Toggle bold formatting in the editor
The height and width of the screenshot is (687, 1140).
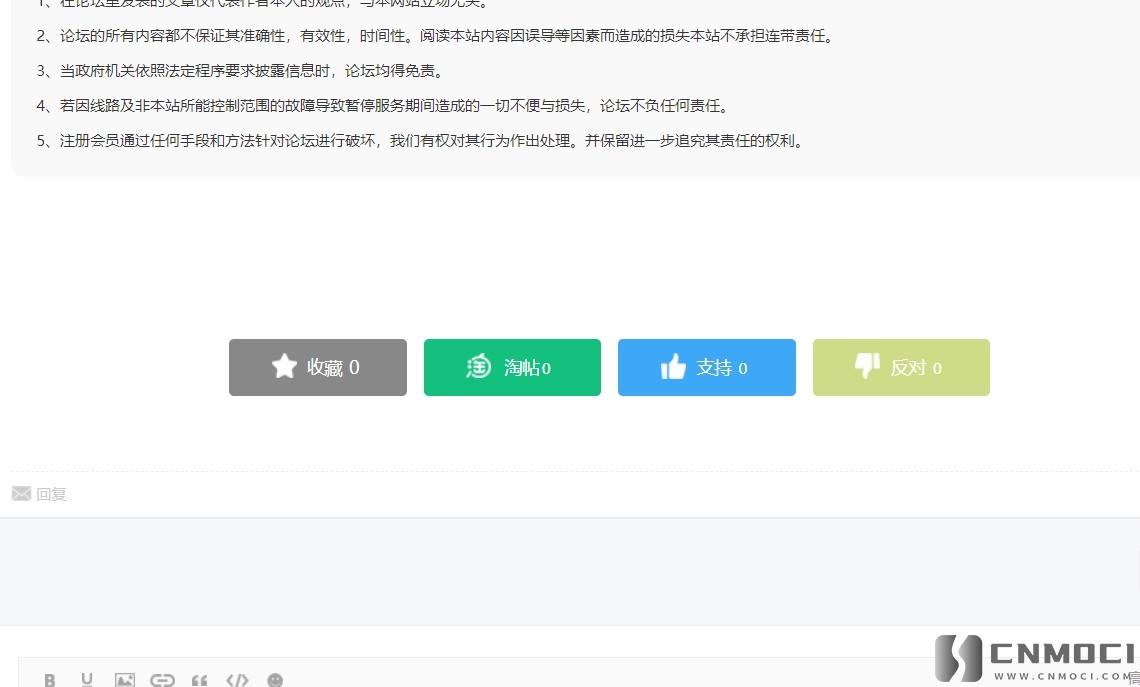[x=49, y=680]
